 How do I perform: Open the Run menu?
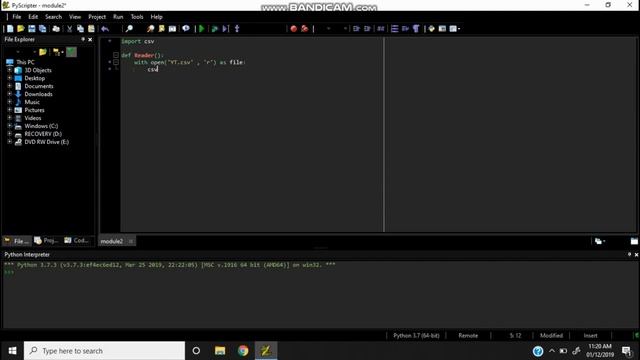click(x=118, y=17)
